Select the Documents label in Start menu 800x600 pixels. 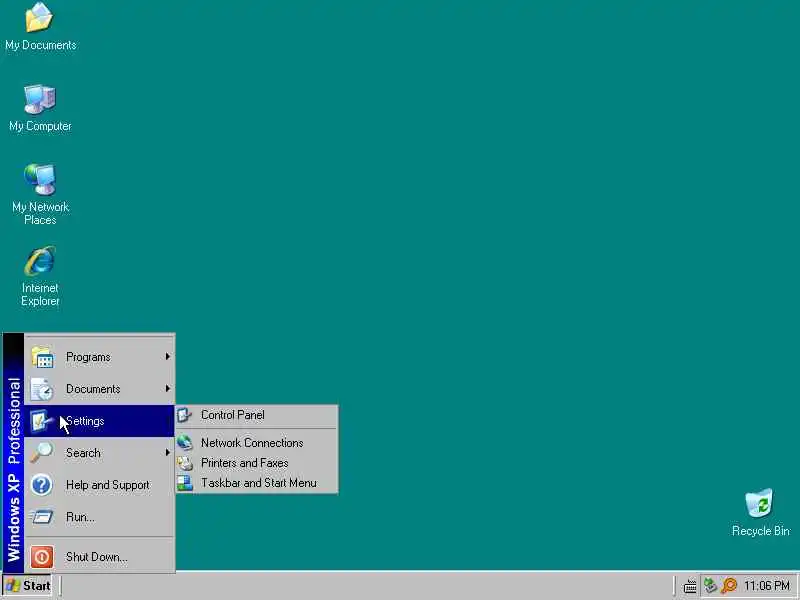pos(93,389)
